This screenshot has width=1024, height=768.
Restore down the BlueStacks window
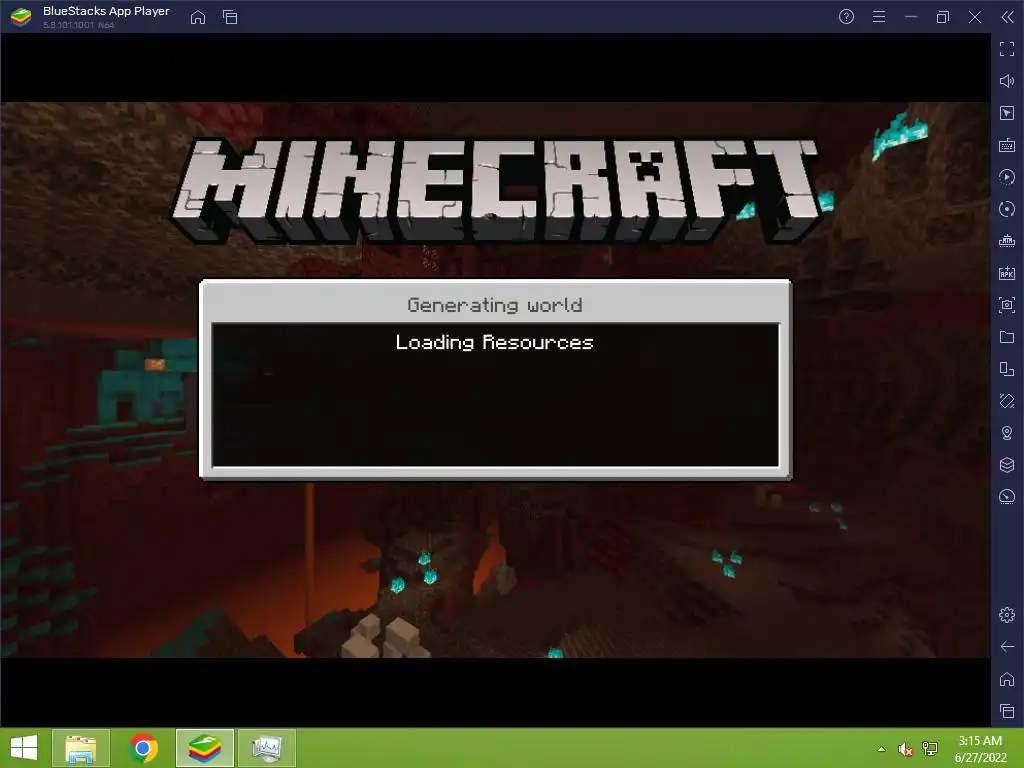point(942,17)
